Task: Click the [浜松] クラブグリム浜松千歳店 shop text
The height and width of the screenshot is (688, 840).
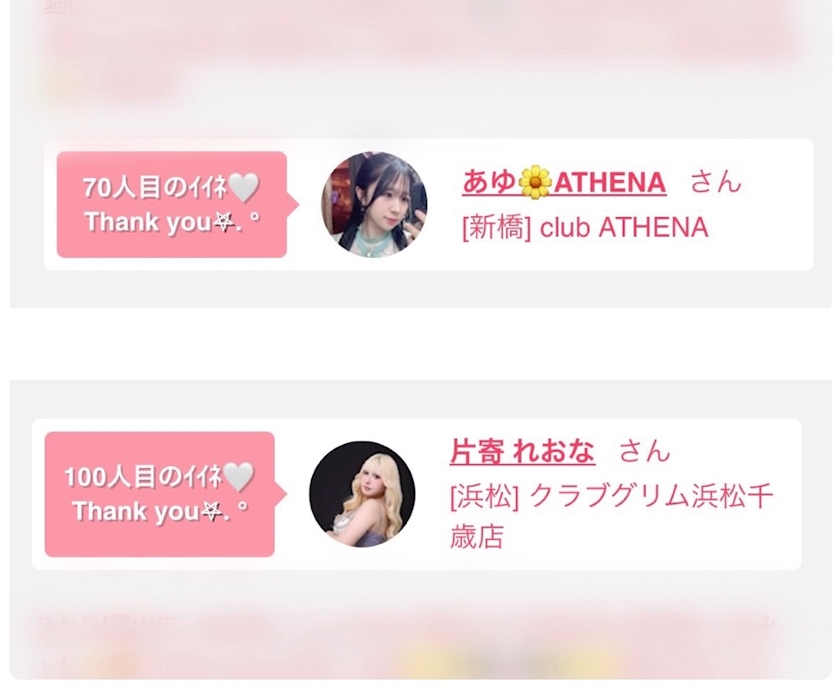Action: pos(611,516)
